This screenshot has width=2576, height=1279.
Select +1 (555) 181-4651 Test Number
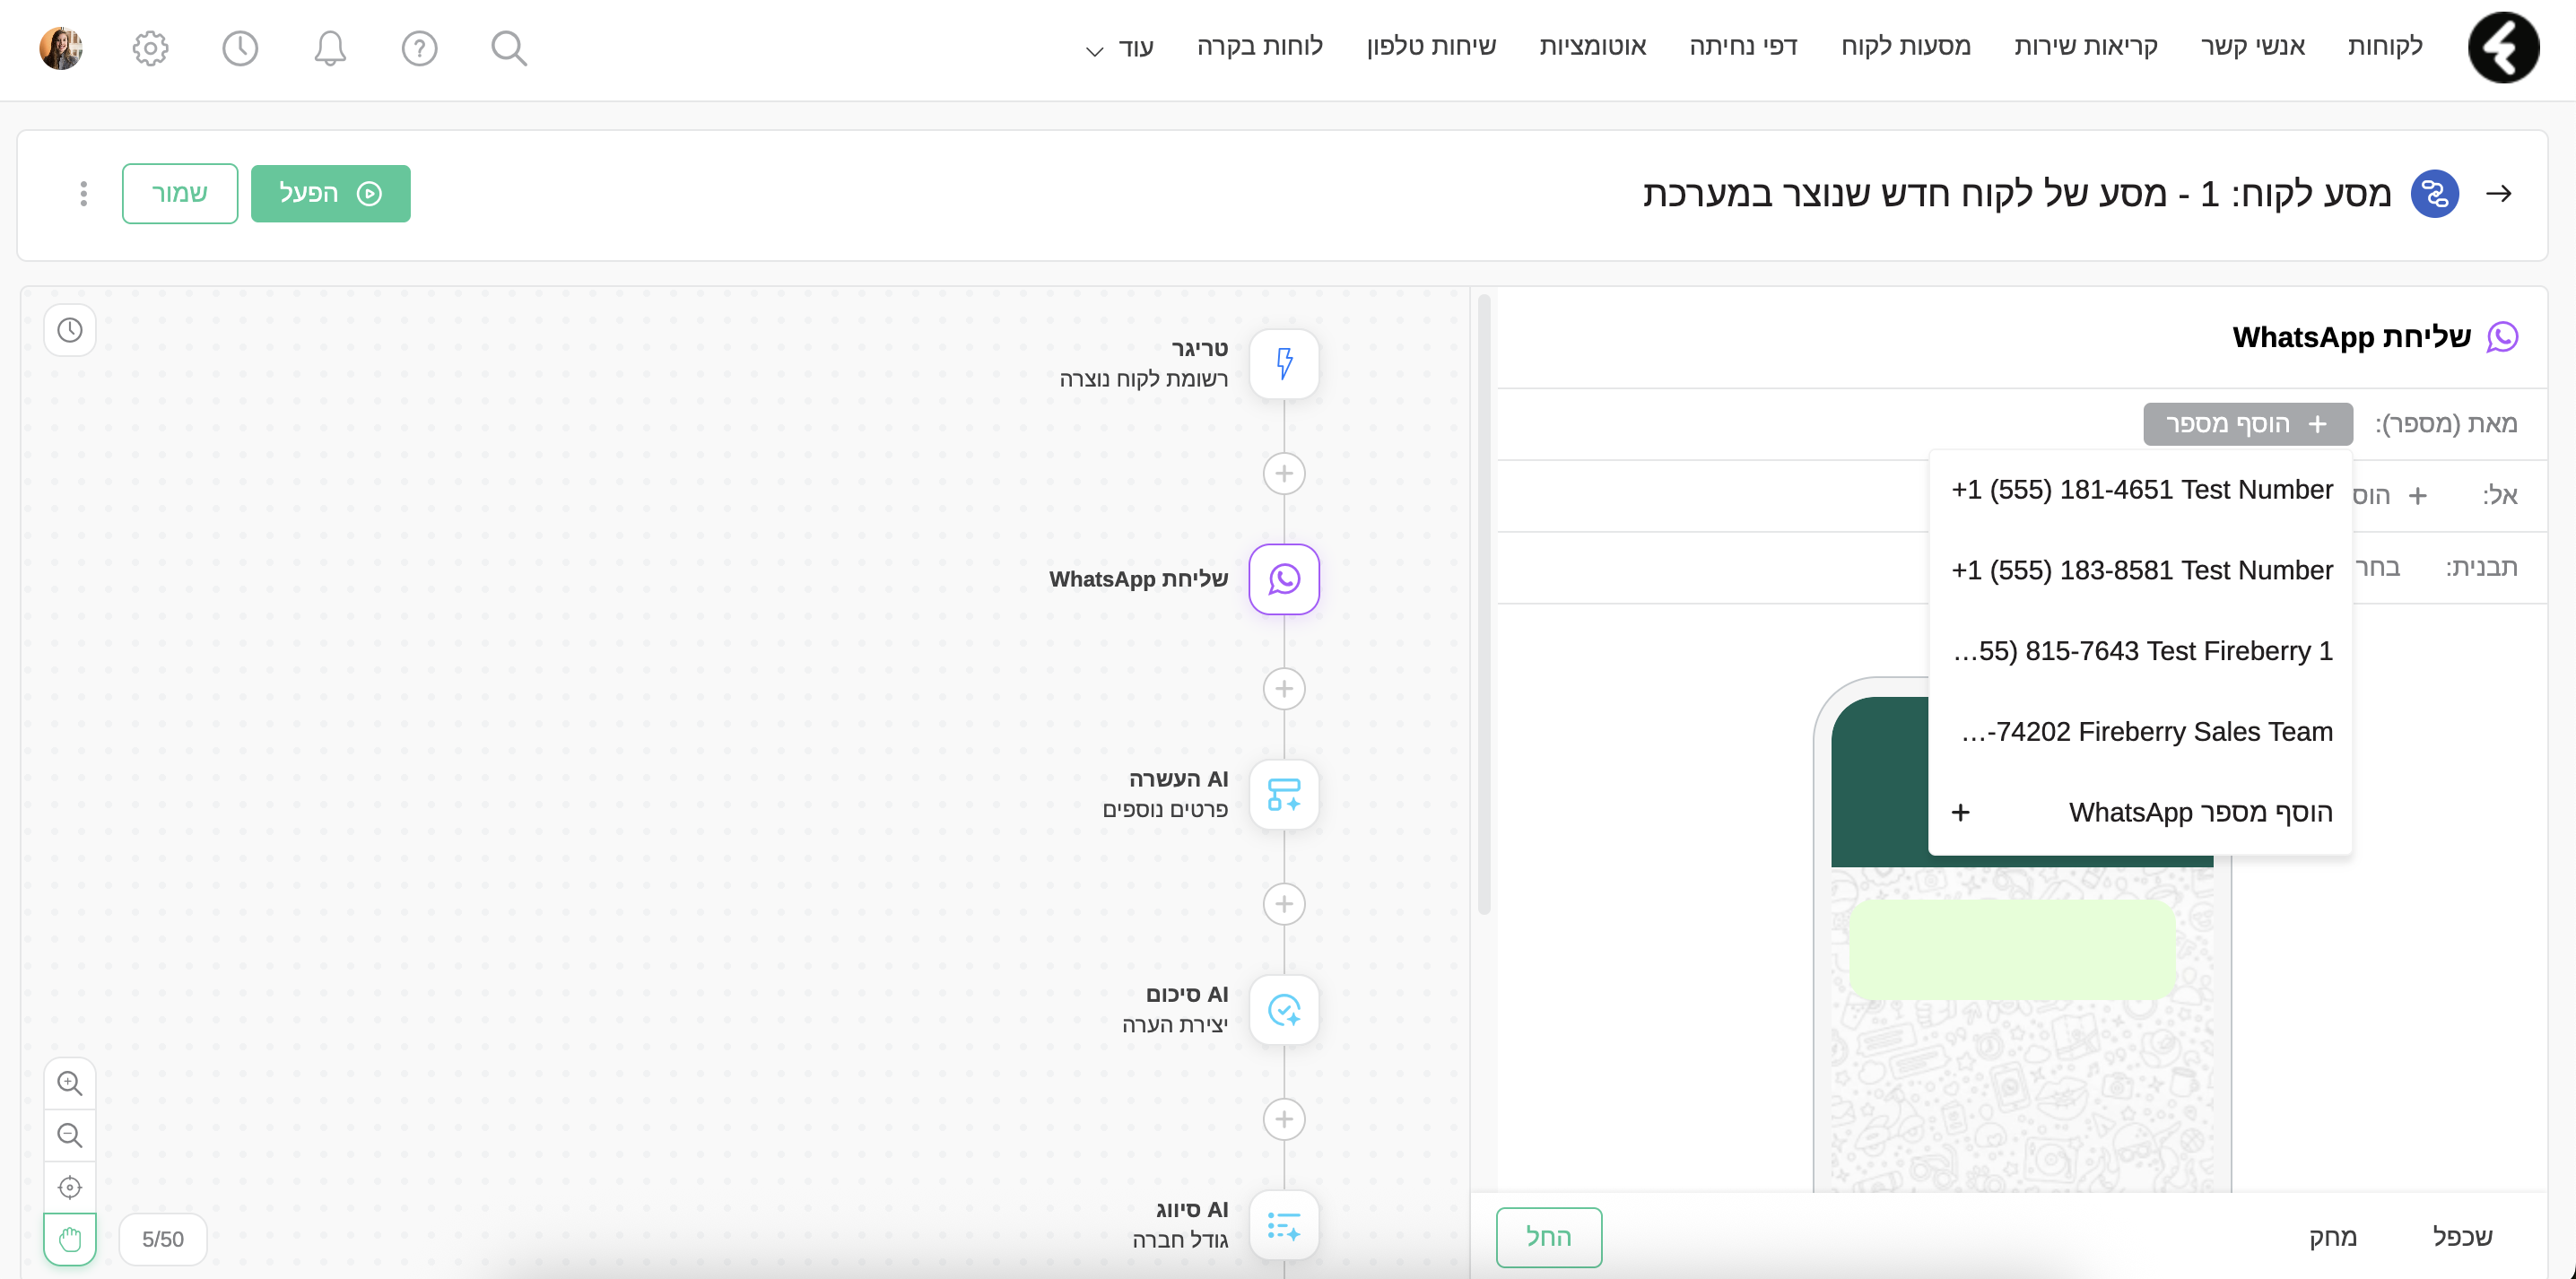[2141, 489]
